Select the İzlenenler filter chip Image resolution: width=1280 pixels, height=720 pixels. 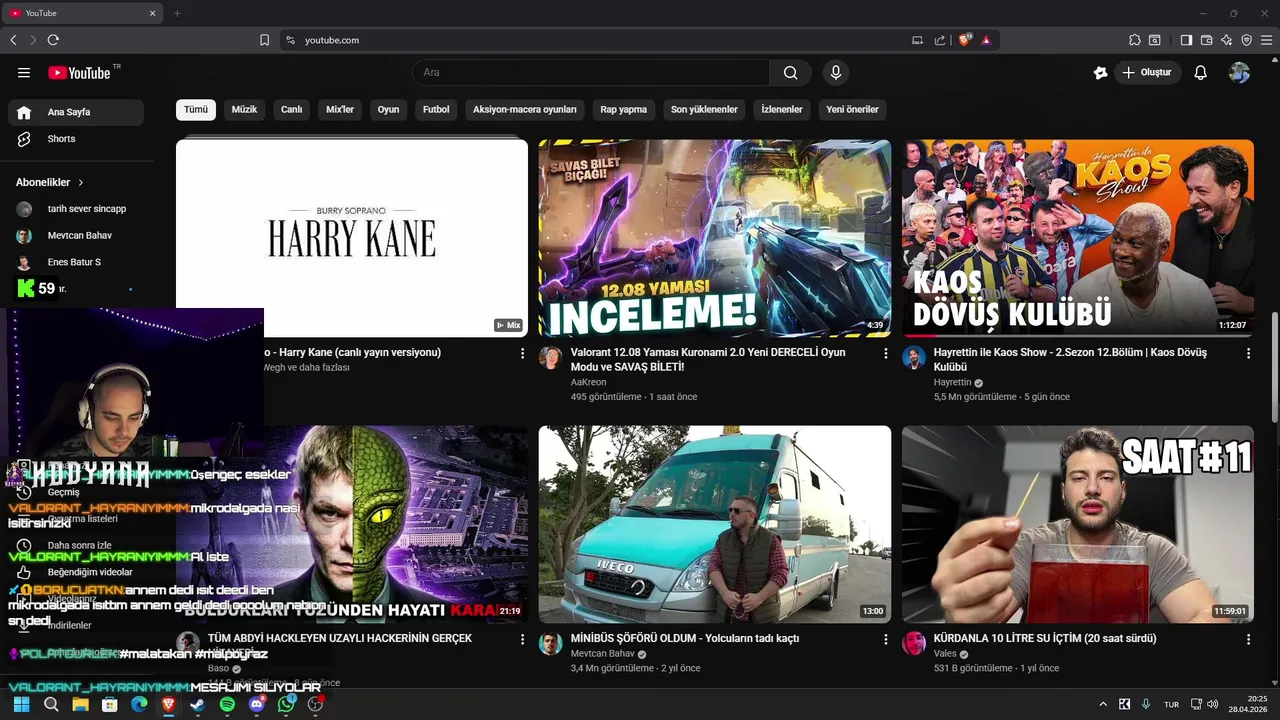[x=782, y=109]
